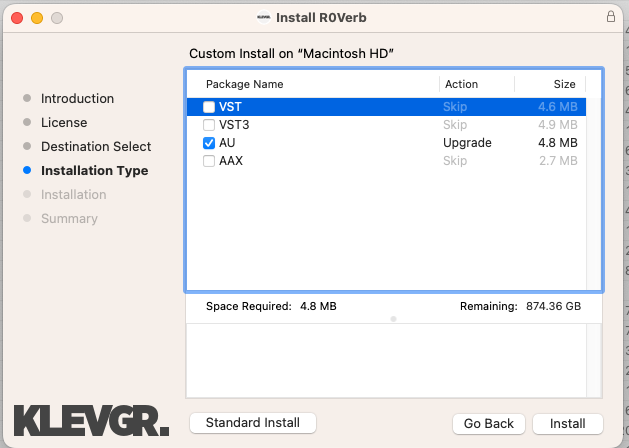629x448 pixels.
Task: Enable the VST package checkbox
Action: [209, 107]
